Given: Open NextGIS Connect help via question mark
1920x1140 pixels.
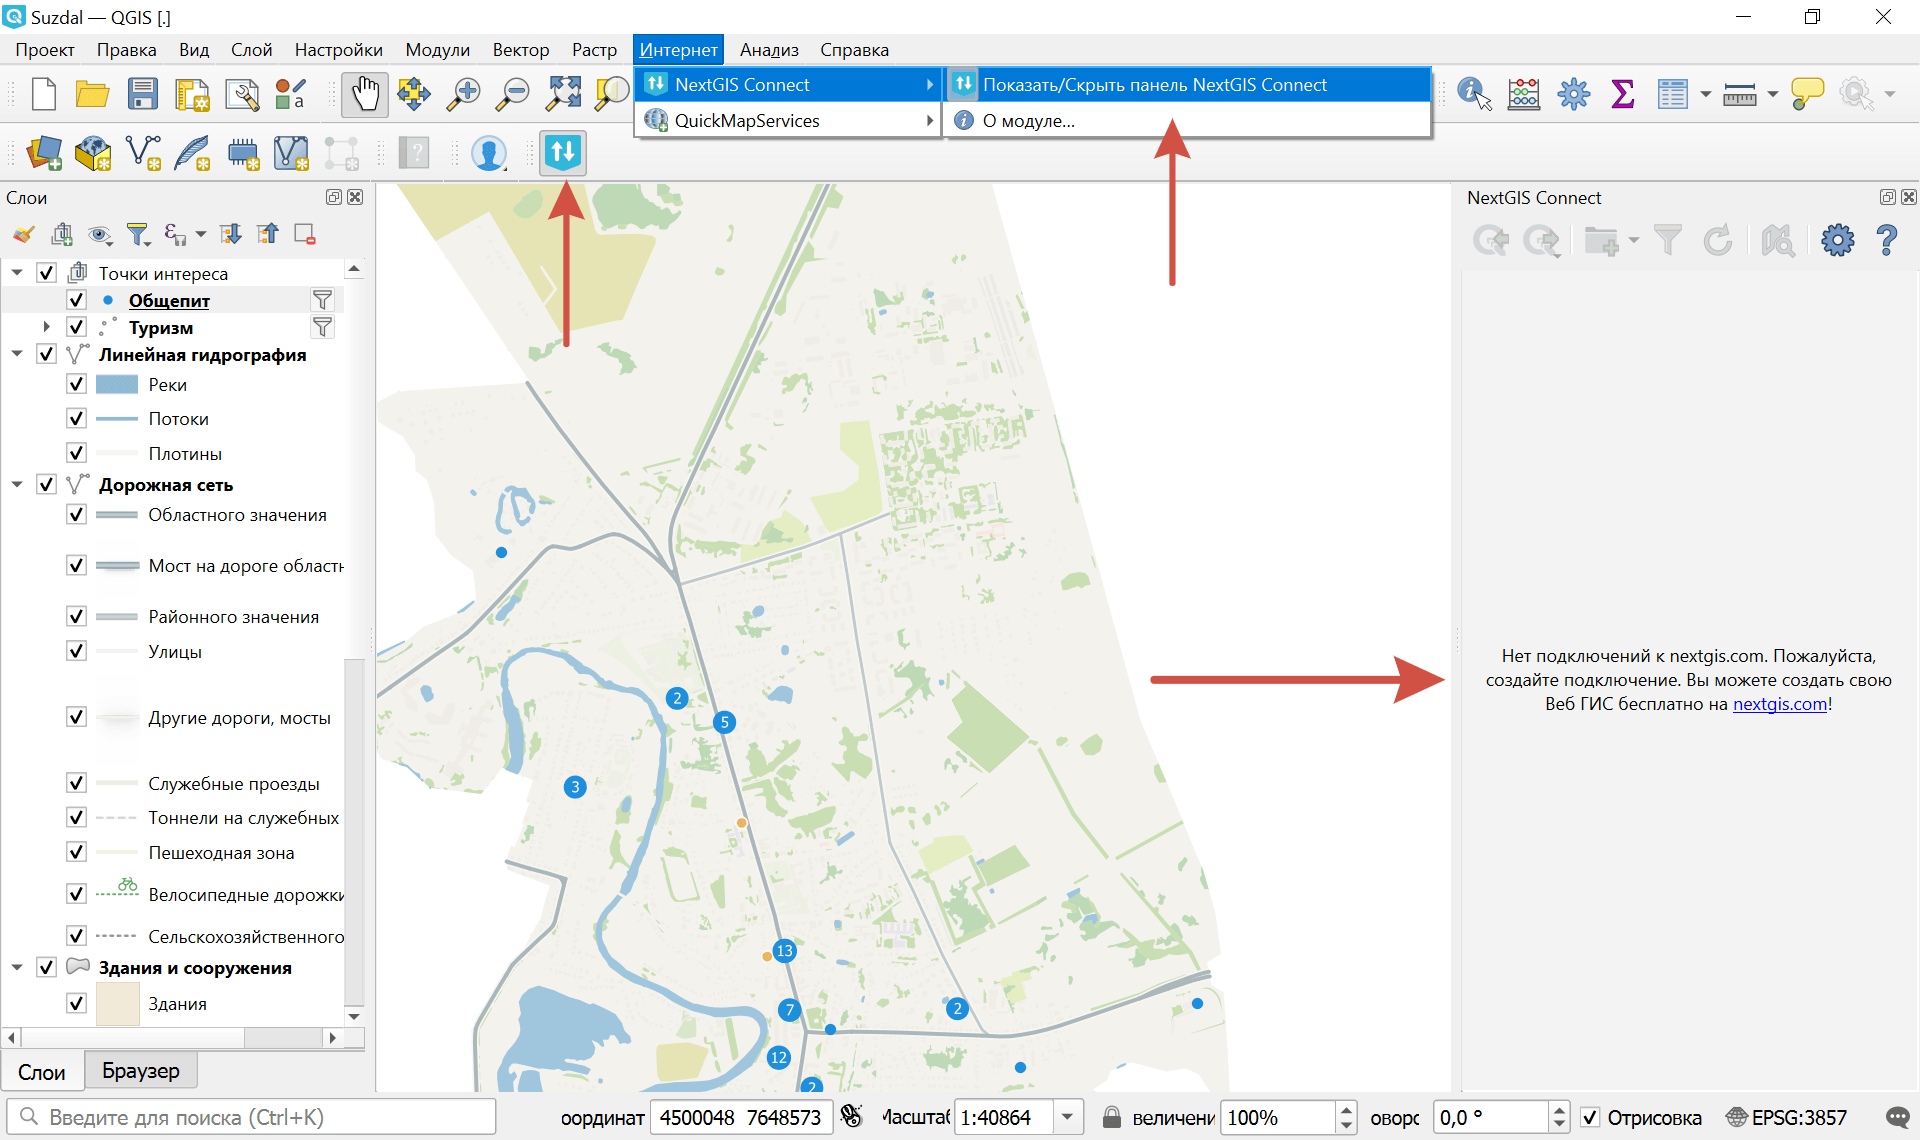Looking at the screenshot, I should [1888, 240].
